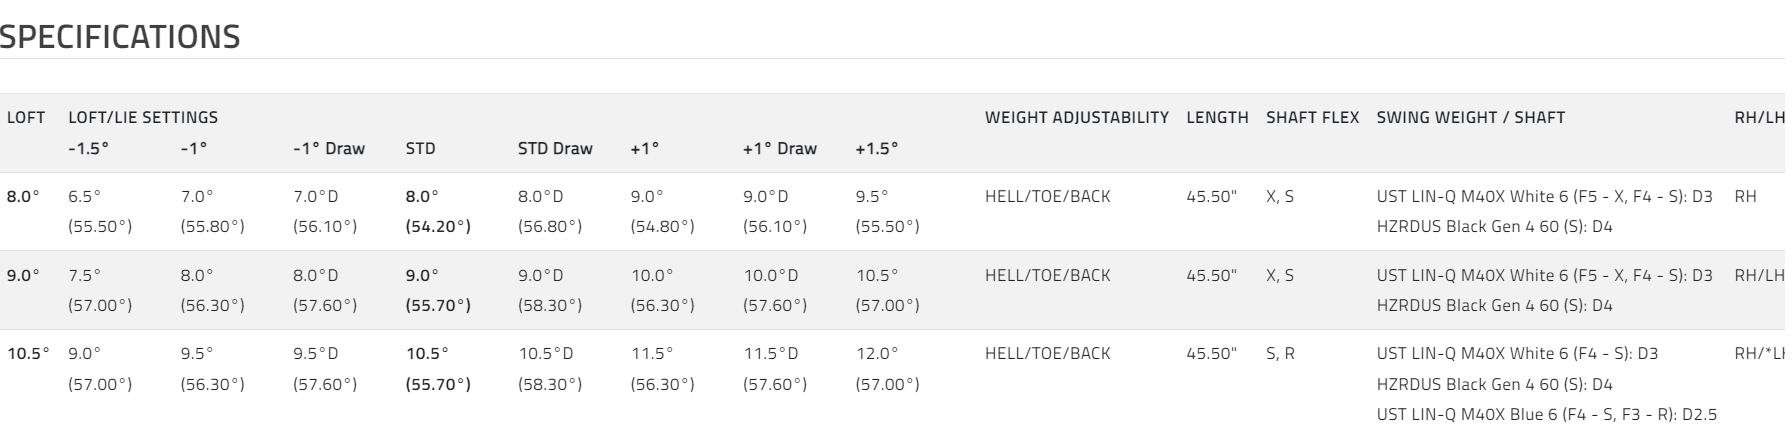Click the +1.5° column header

[x=876, y=148]
